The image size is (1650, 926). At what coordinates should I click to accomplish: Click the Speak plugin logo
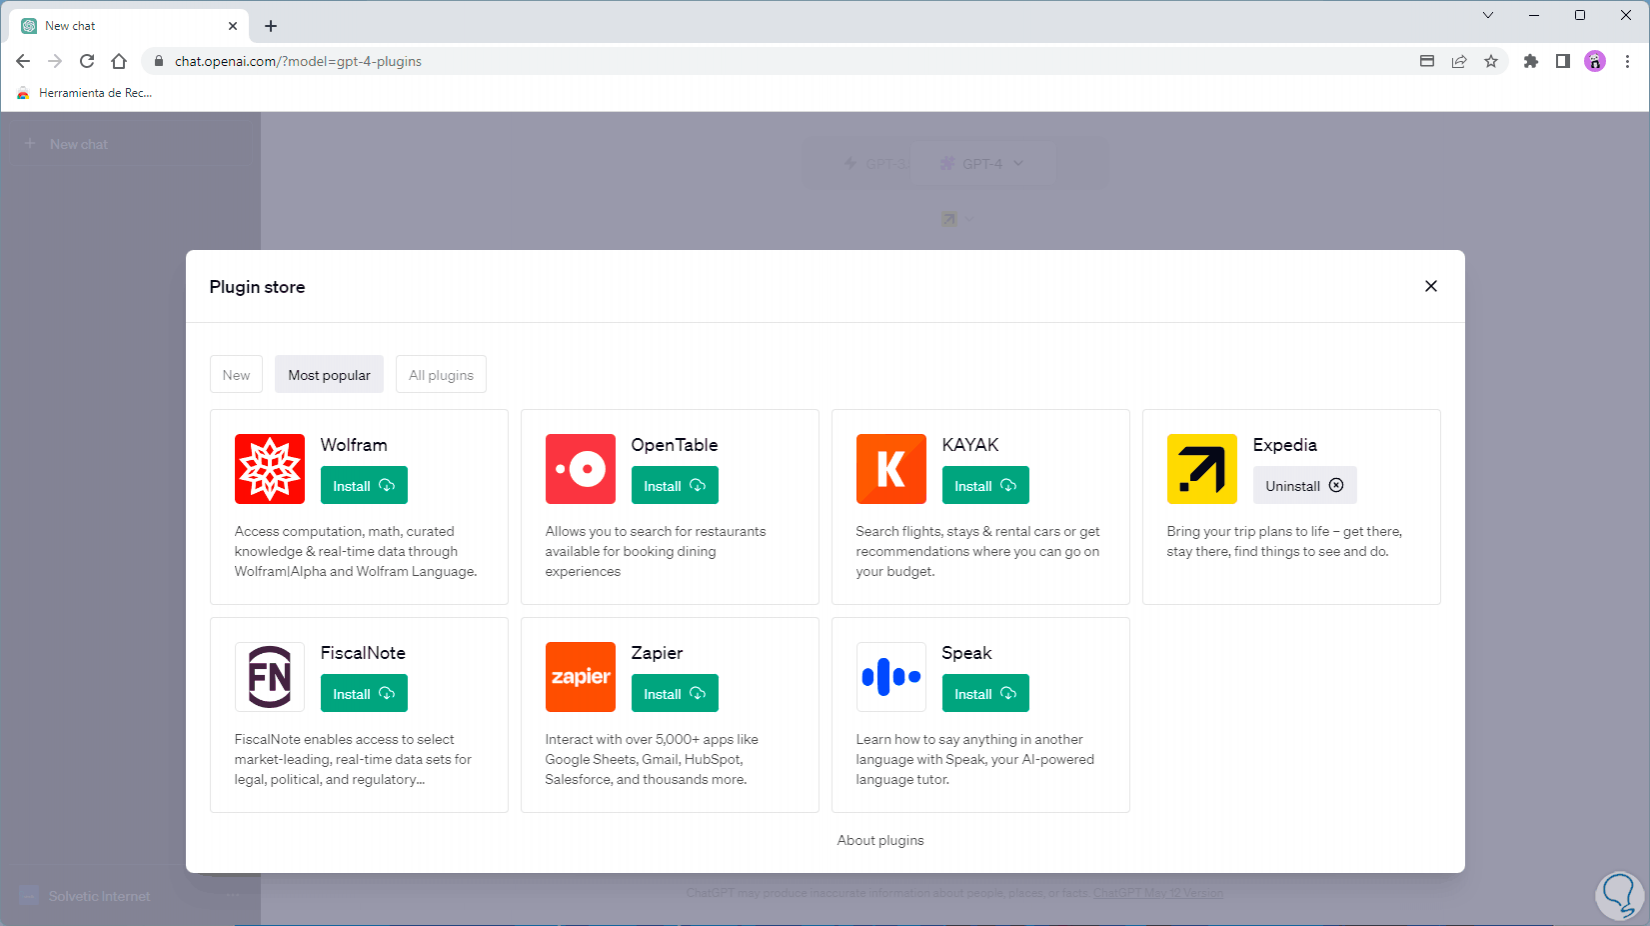pos(891,677)
